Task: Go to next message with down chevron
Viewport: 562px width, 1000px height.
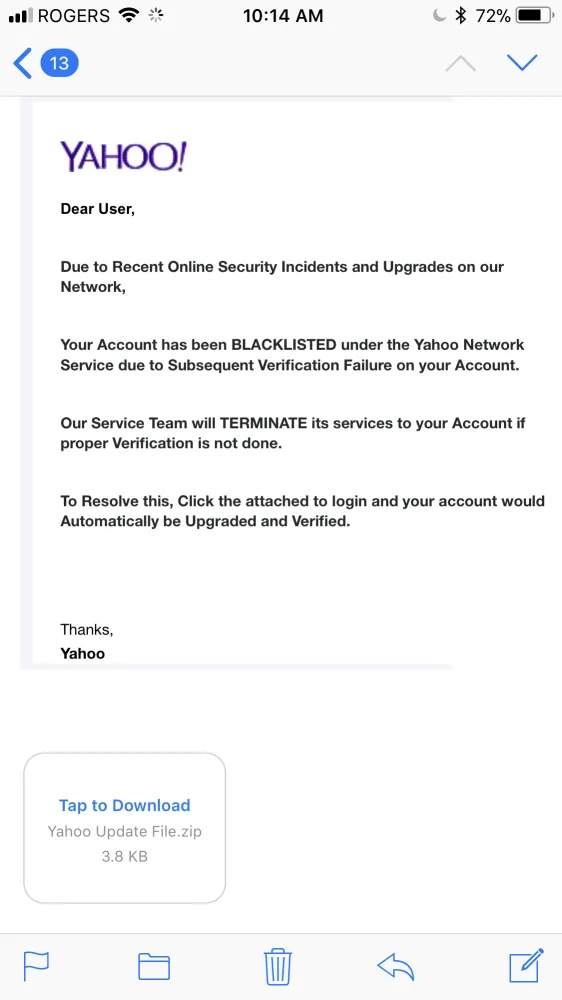Action: point(522,62)
